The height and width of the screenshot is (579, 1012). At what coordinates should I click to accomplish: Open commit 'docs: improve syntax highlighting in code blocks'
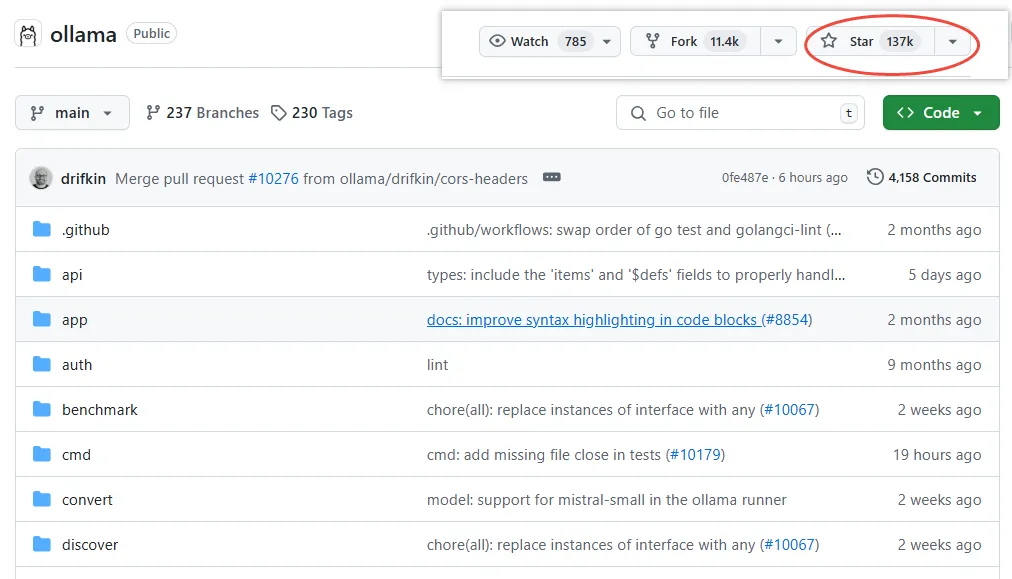coord(592,320)
